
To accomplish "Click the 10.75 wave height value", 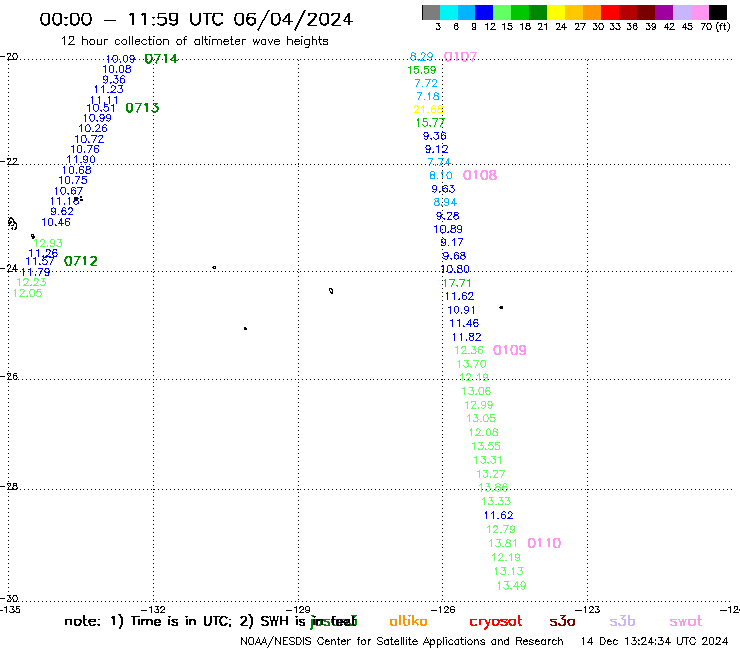I will 73,180.
